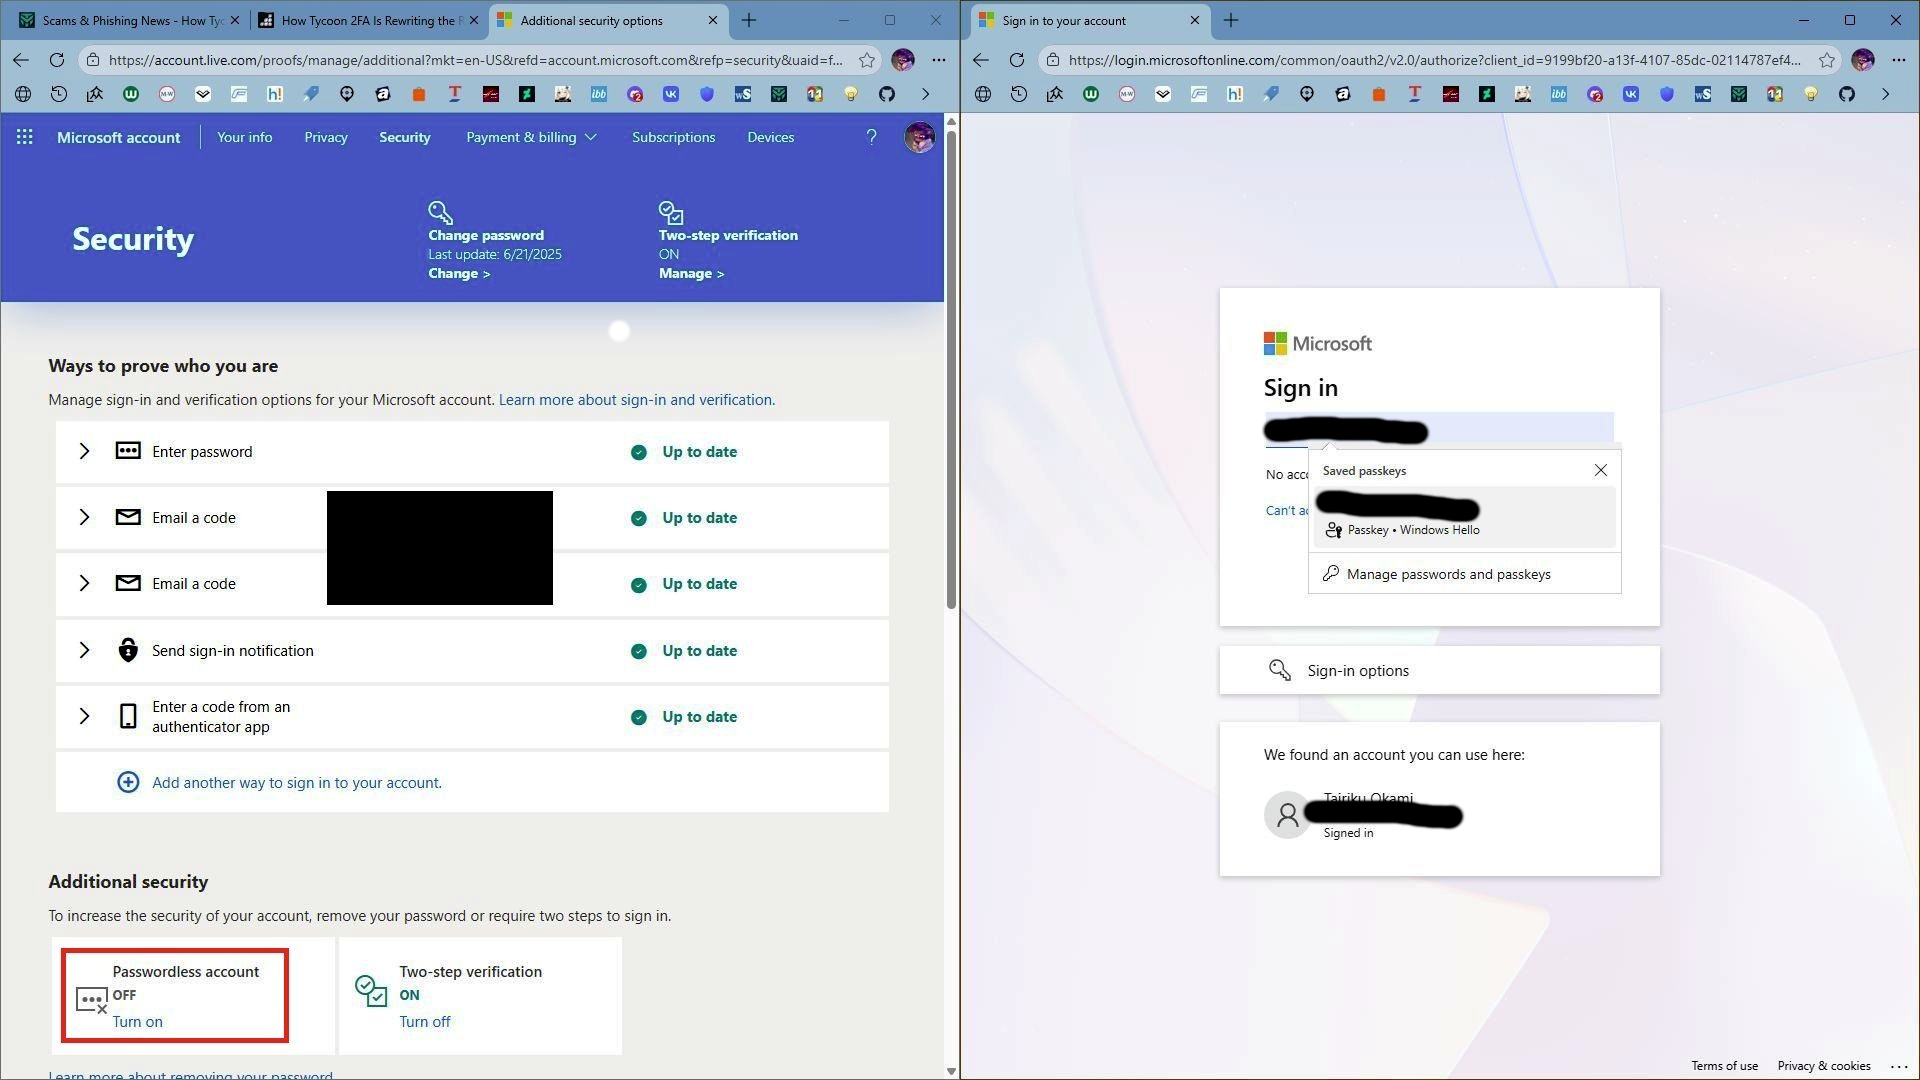Open the Payment & billing dropdown
The image size is (1920, 1080).
[x=531, y=137]
